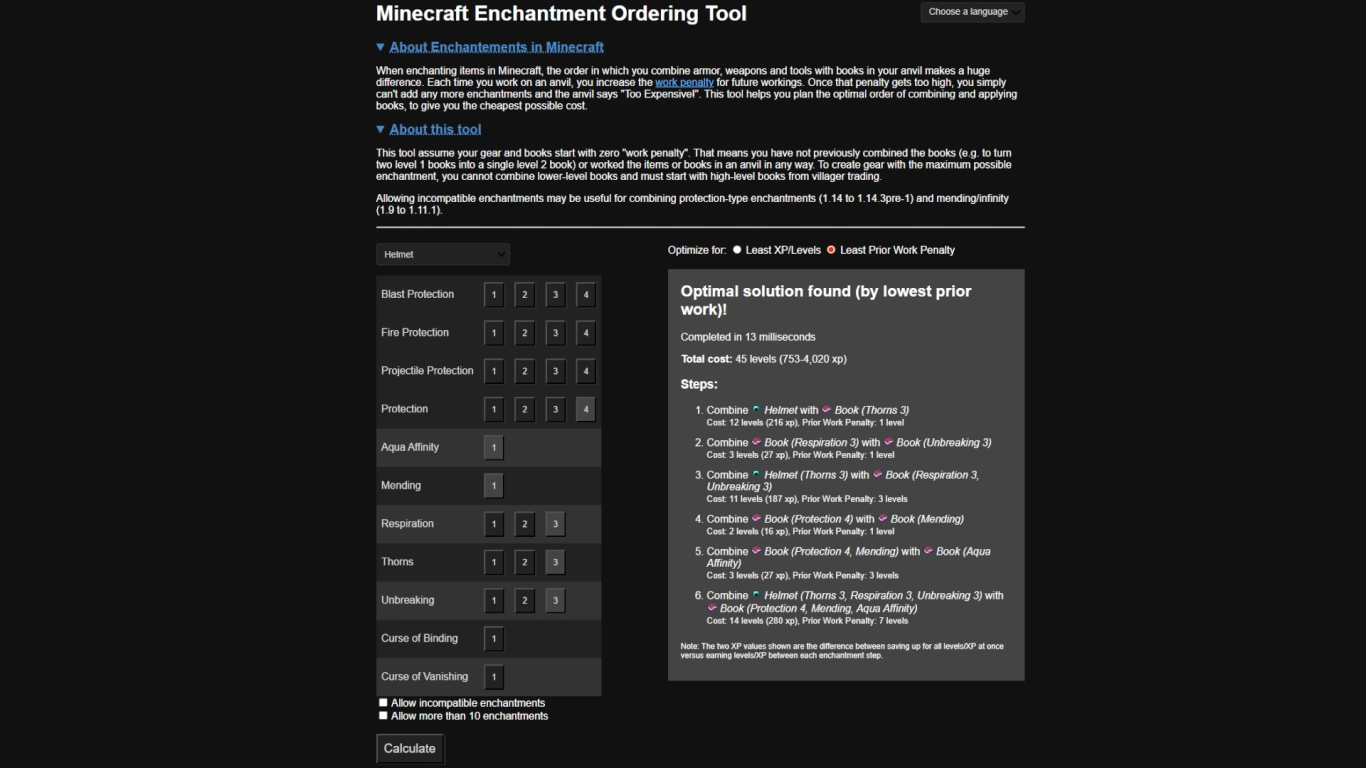Enable Allow more than 10 enchantments
The width and height of the screenshot is (1366, 768).
point(383,715)
